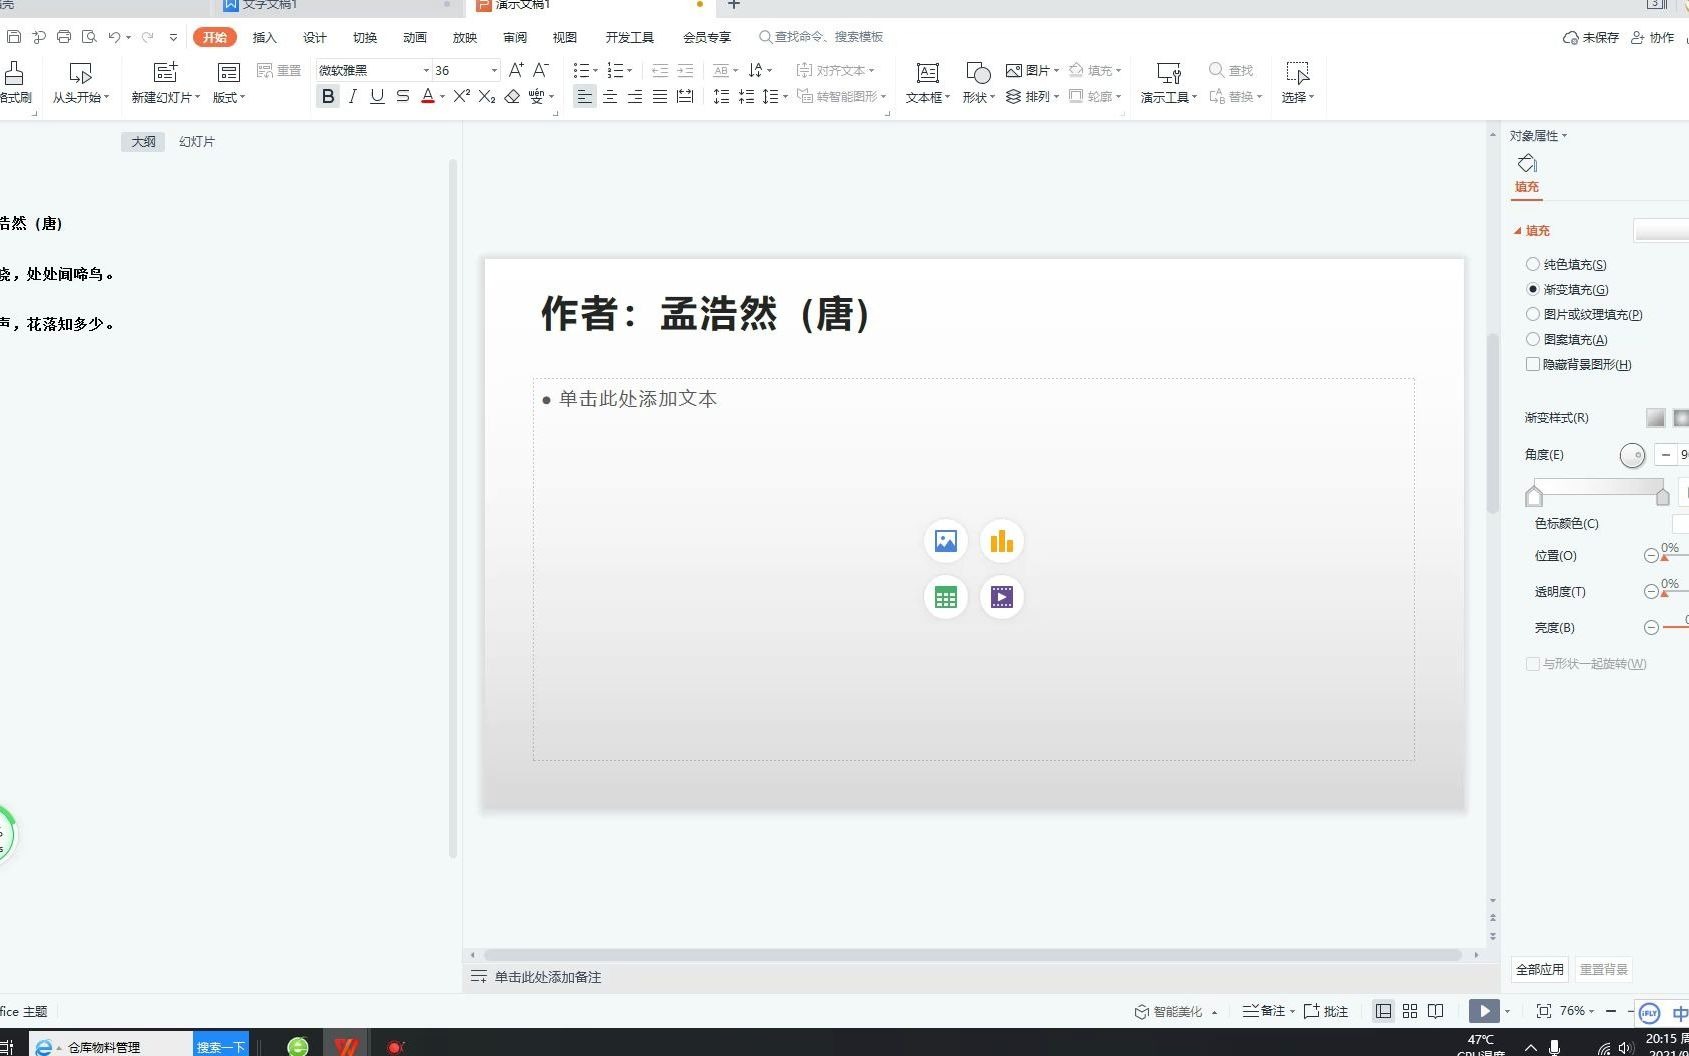Viewport: 1689px width, 1056px height.
Task: Switch to reading view
Action: click(1436, 1011)
